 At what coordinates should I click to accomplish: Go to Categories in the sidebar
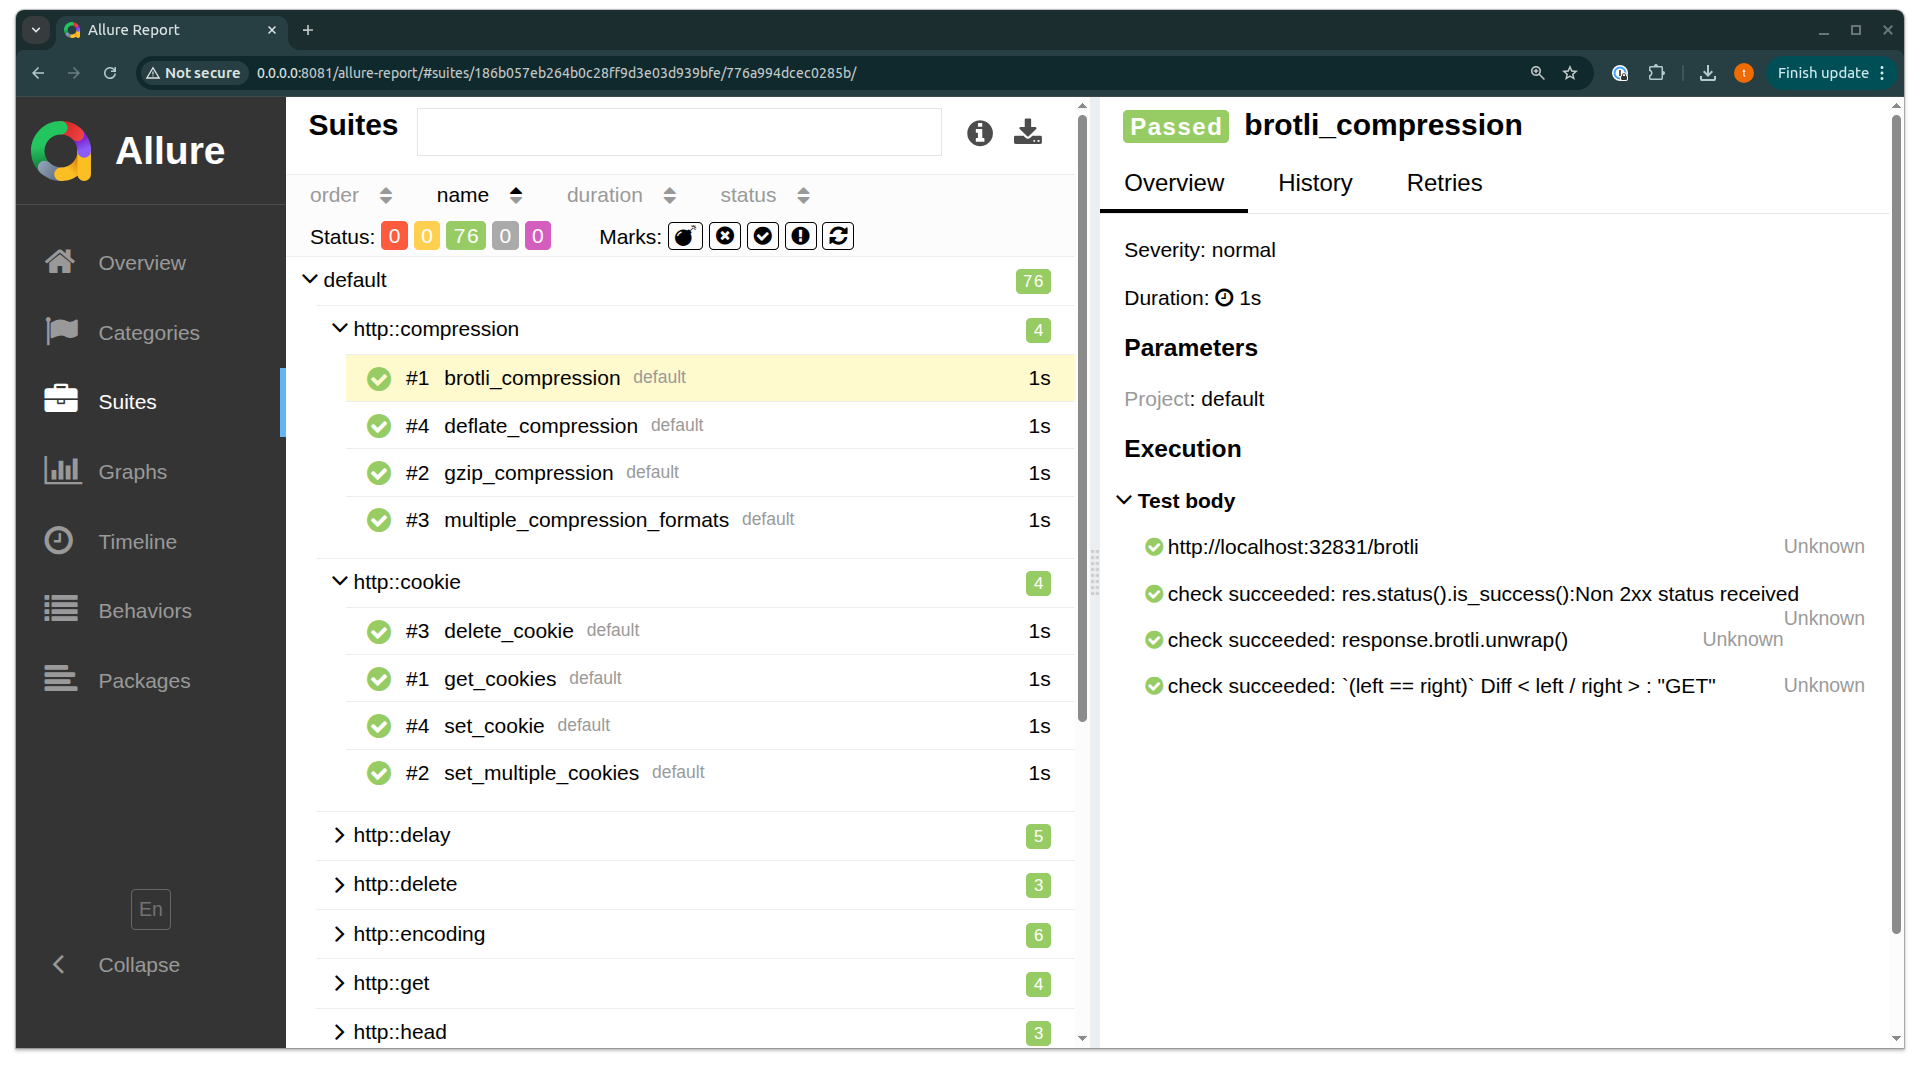tap(148, 333)
